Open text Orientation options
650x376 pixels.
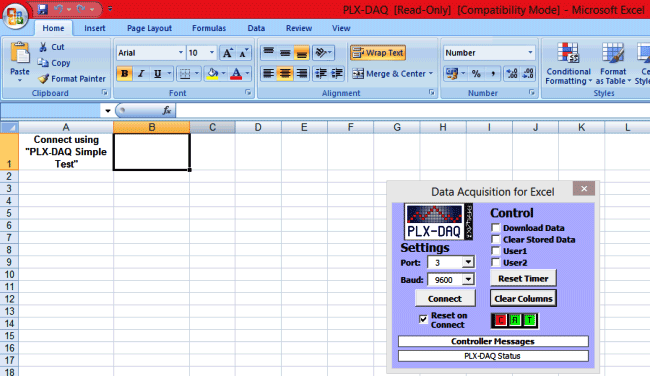click(323, 53)
